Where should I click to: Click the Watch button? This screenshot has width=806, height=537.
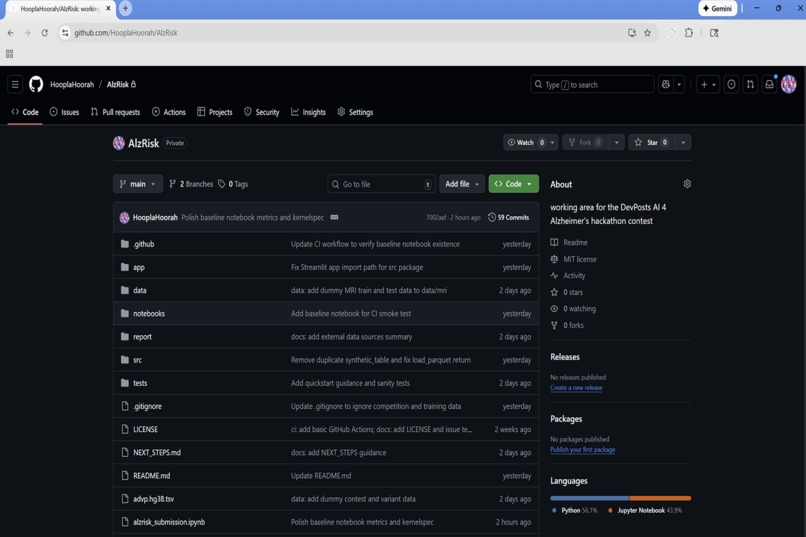pyautogui.click(x=525, y=142)
